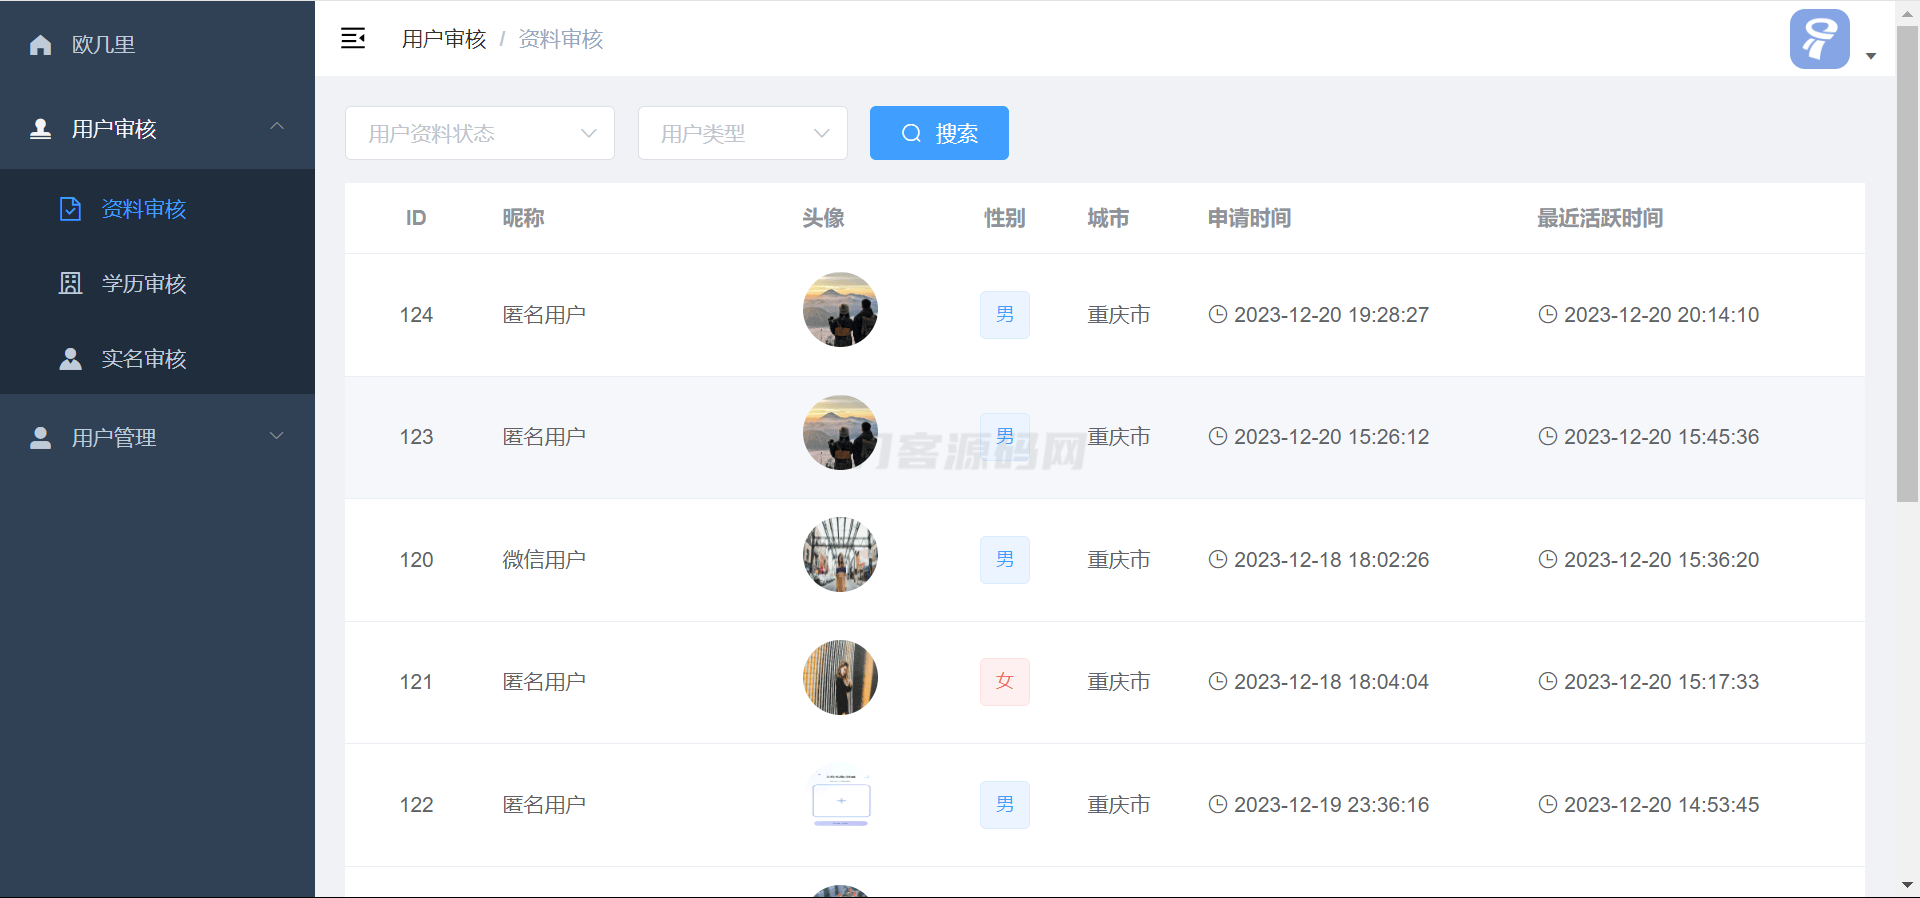Click the clock icon in row 124 申请时间
This screenshot has height=898, width=1920.
click(x=1217, y=315)
